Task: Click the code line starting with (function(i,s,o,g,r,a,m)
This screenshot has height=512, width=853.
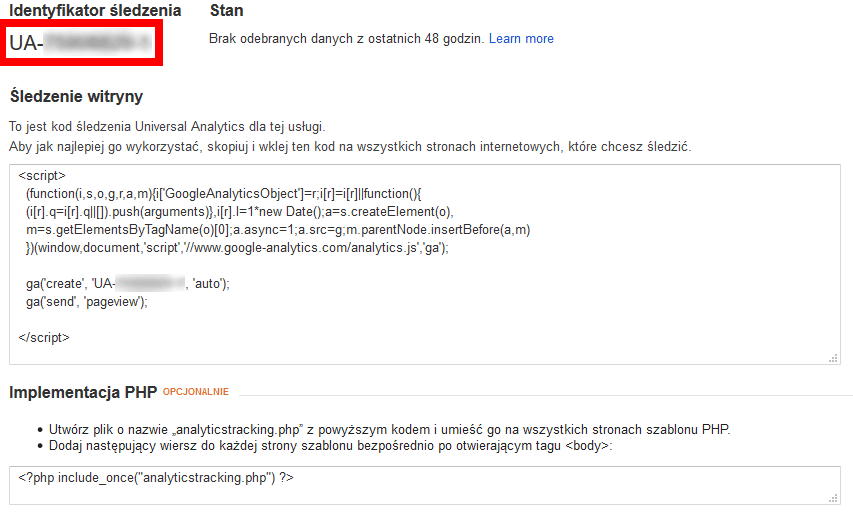Action: click(224, 194)
